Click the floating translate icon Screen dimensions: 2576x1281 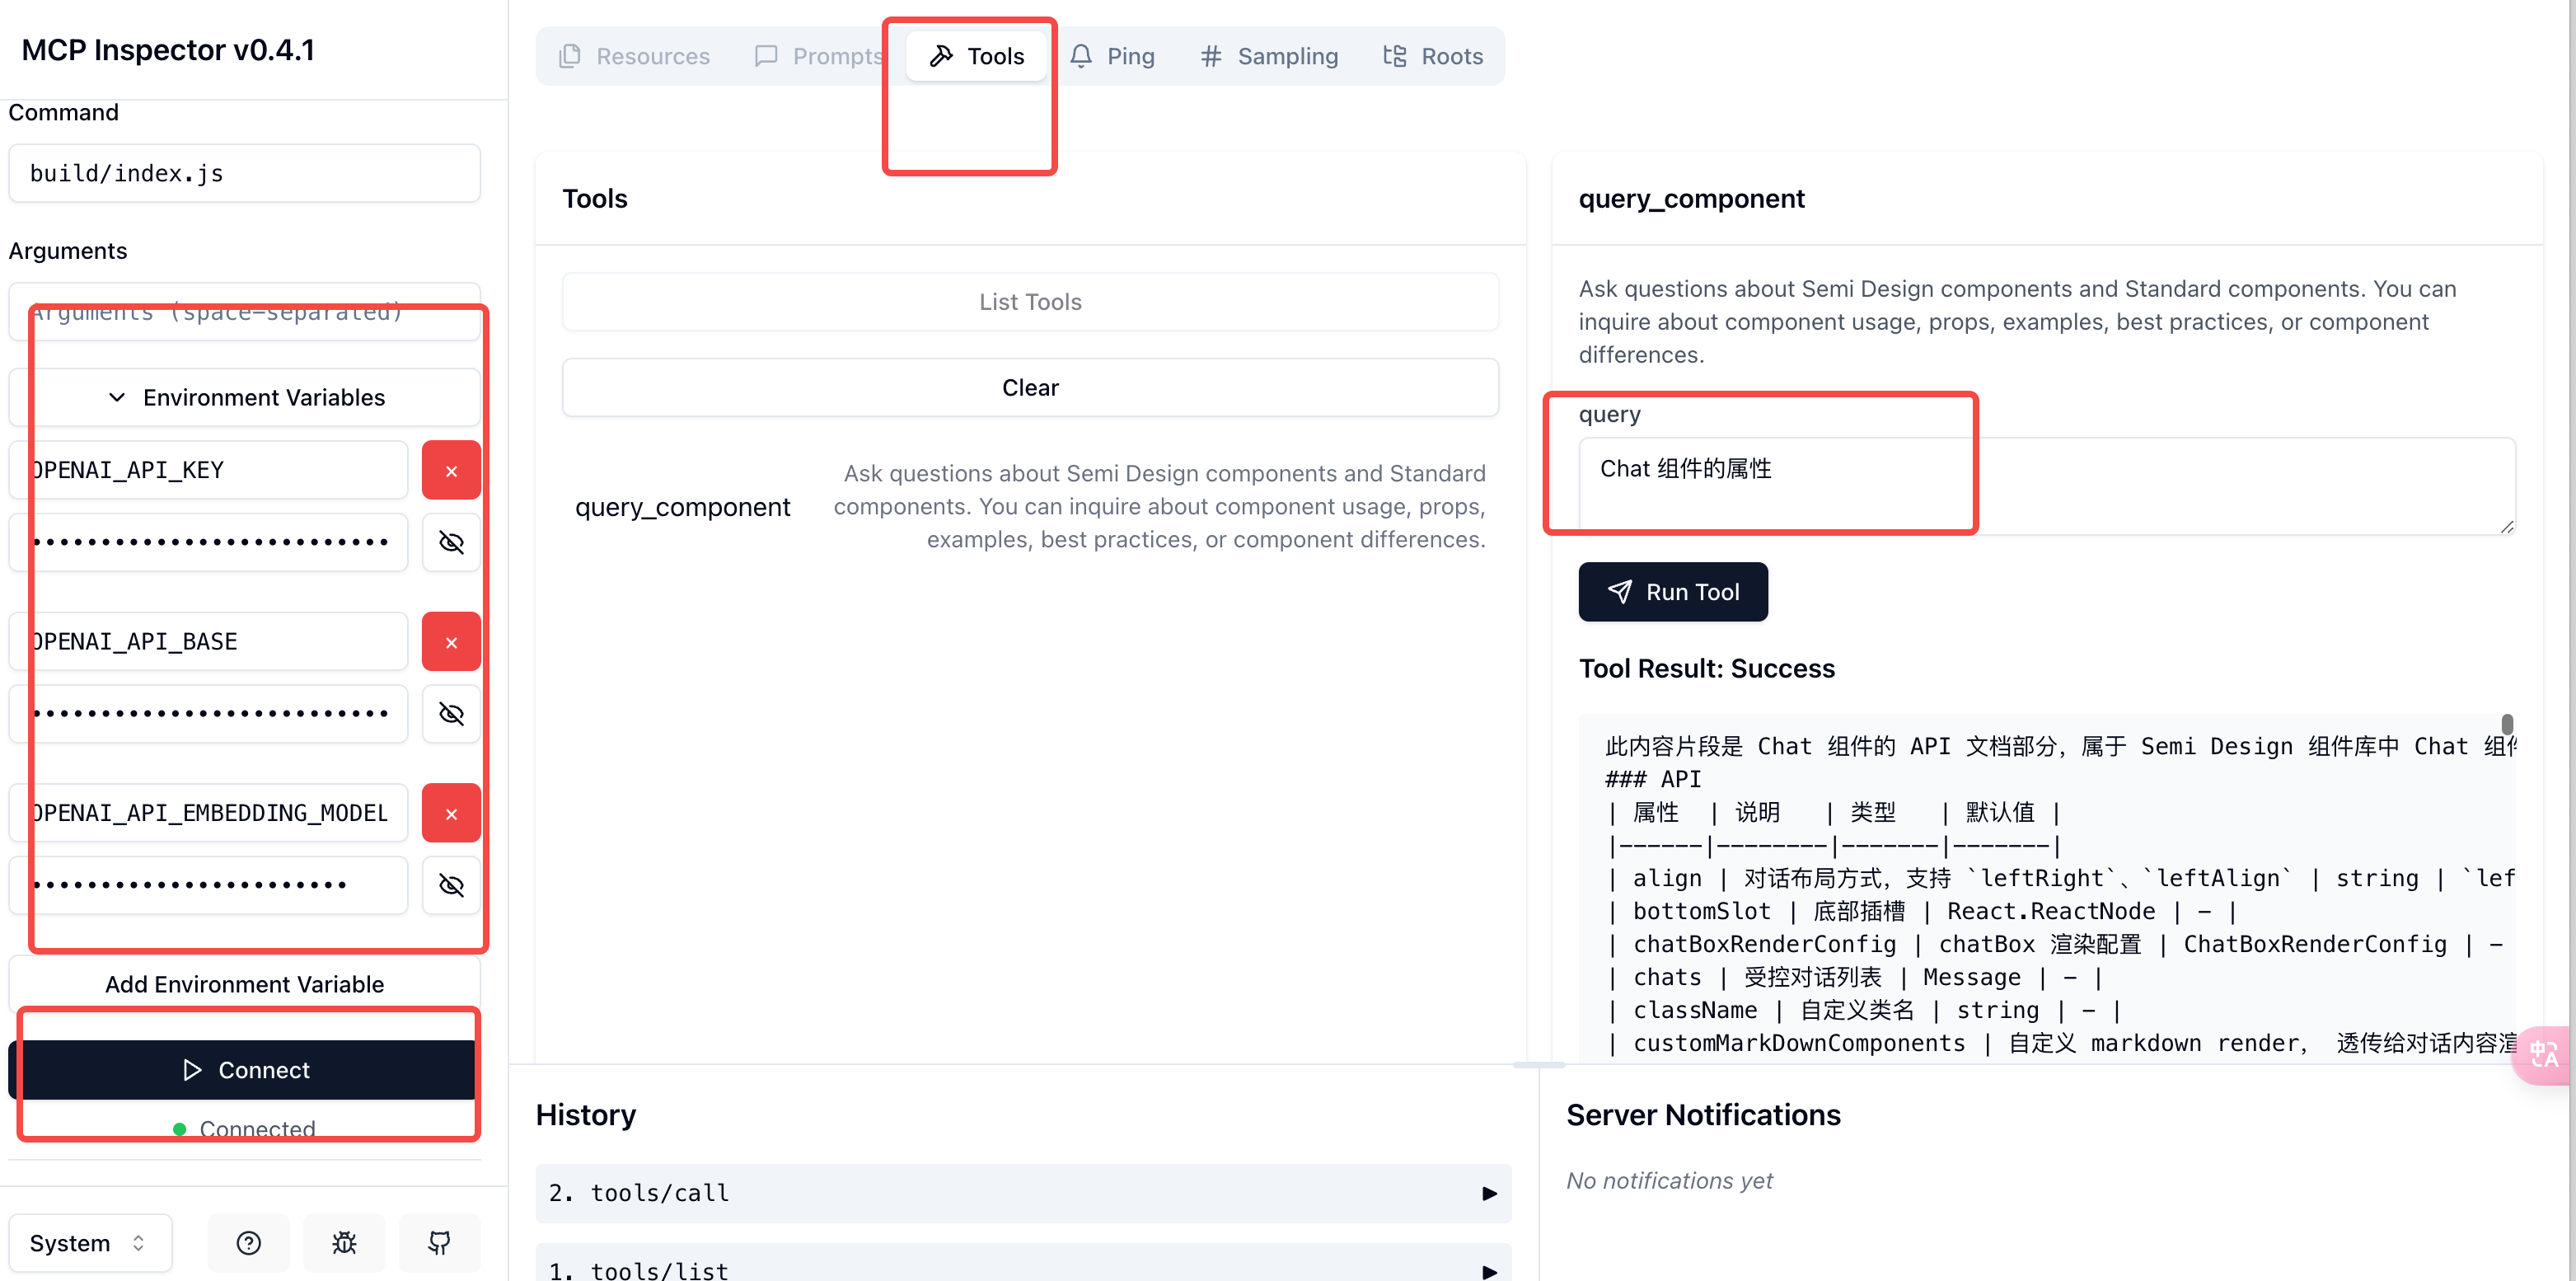[2543, 1054]
